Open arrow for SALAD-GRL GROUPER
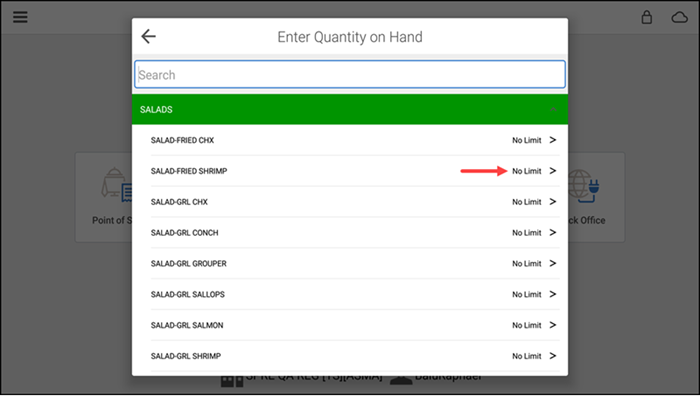Image resolution: width=700 pixels, height=396 pixels. point(553,263)
